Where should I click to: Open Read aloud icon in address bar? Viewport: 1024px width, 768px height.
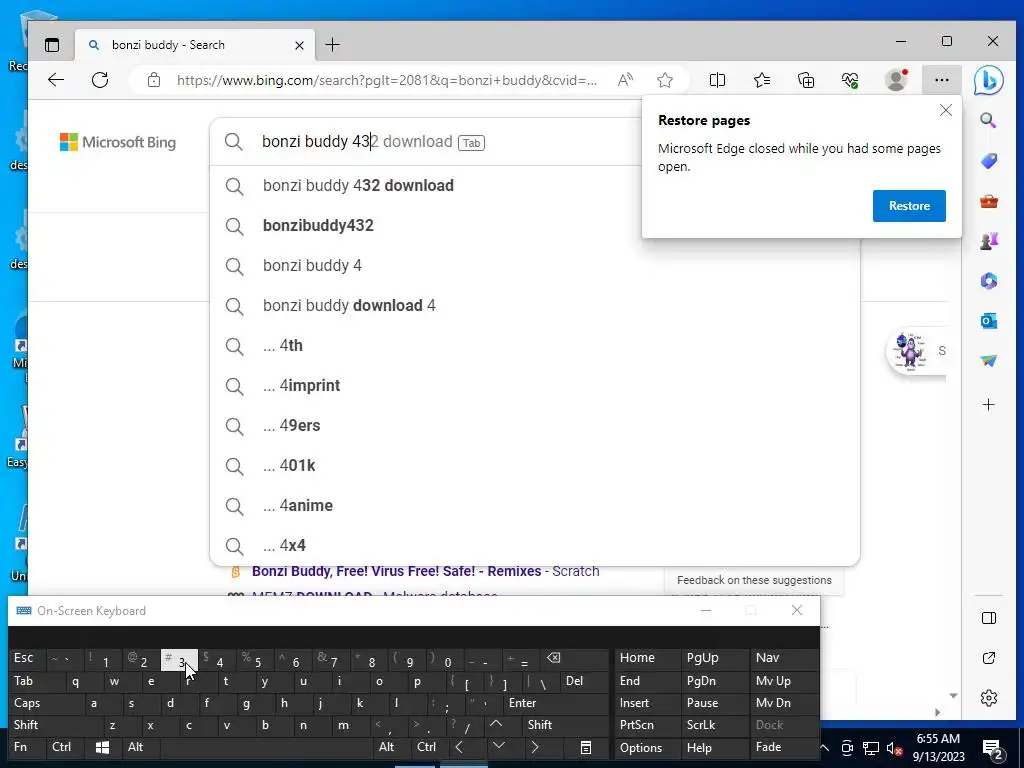point(625,80)
